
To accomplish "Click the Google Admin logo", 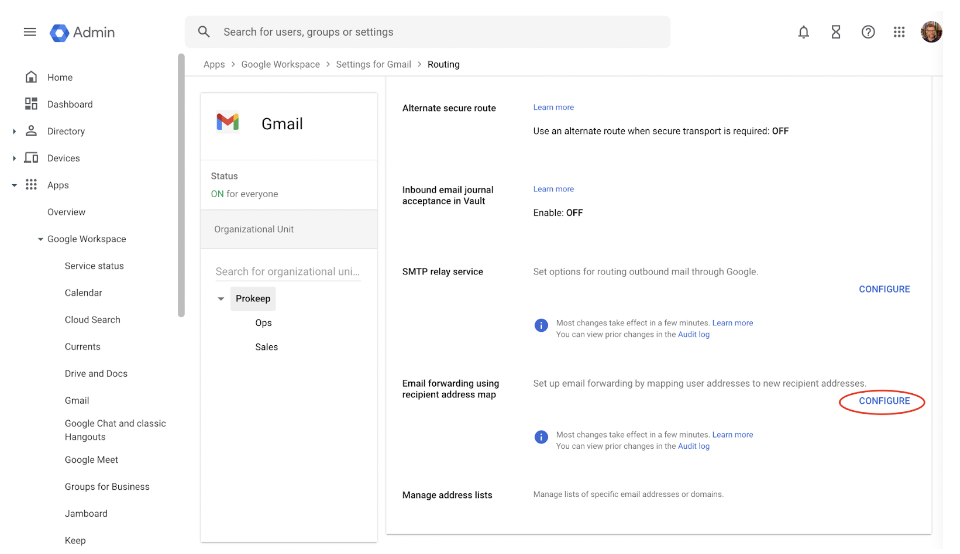I will pos(83,32).
